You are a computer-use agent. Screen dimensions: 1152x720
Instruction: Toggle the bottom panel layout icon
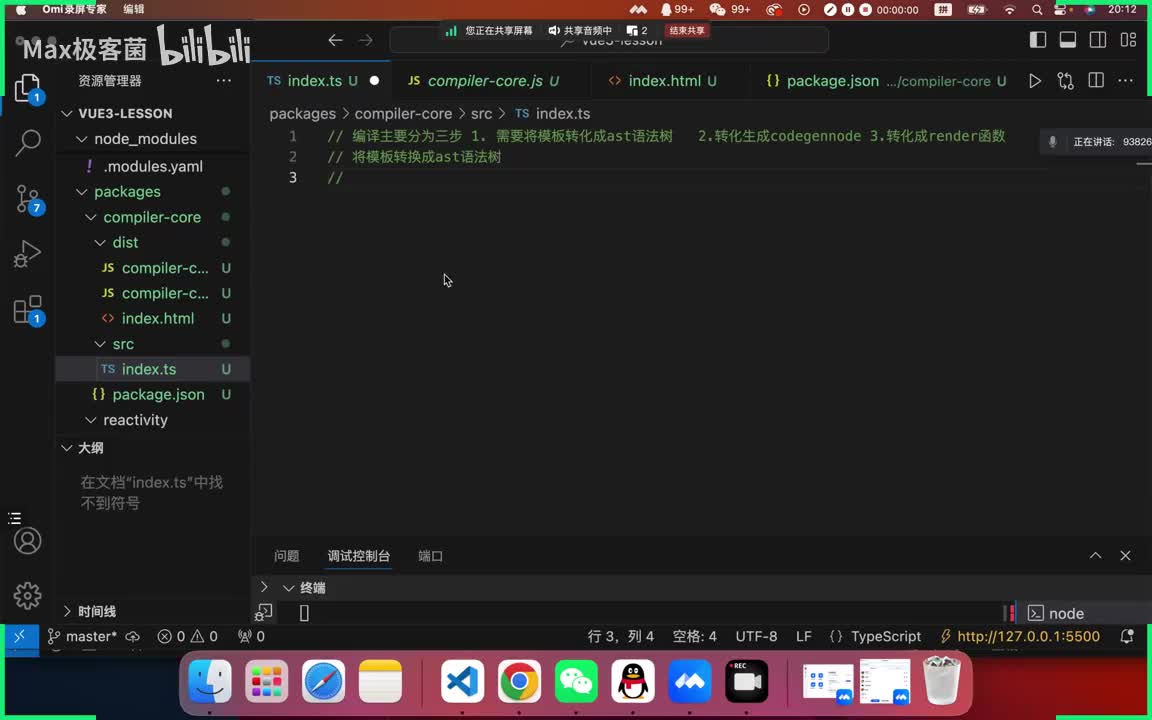point(1068,40)
